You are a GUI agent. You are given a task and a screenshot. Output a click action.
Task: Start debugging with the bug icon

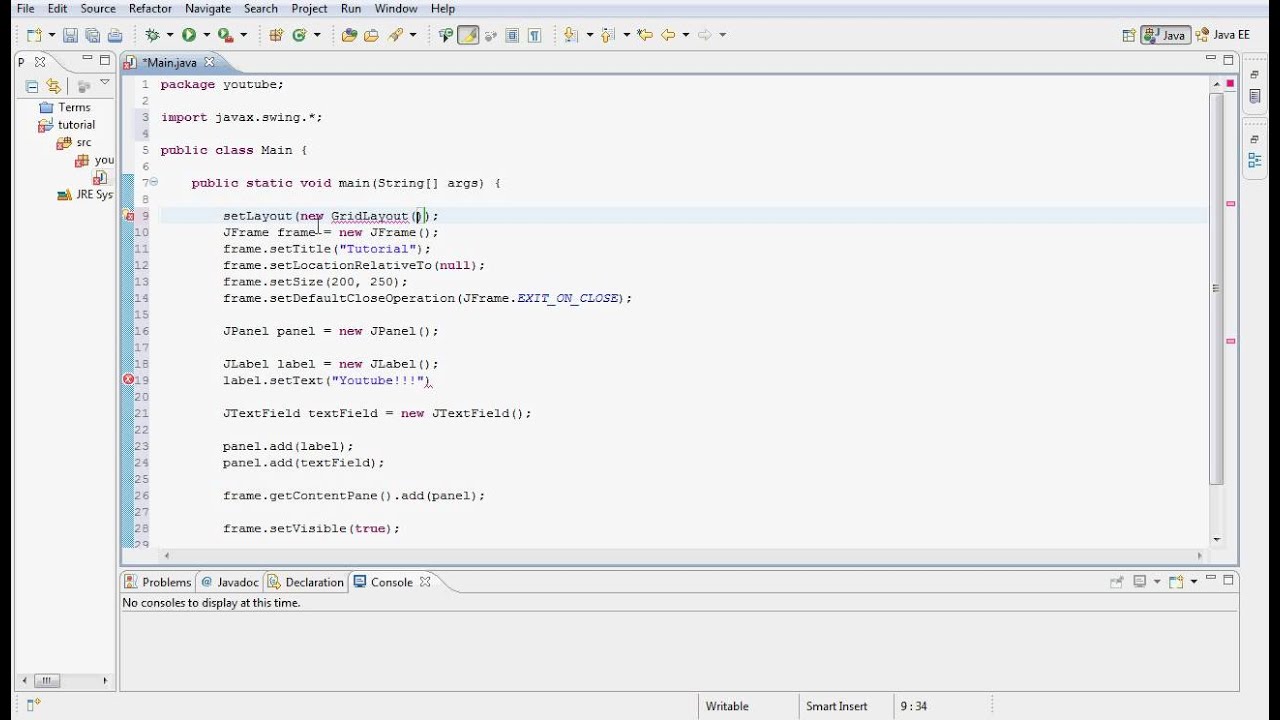pyautogui.click(x=152, y=35)
